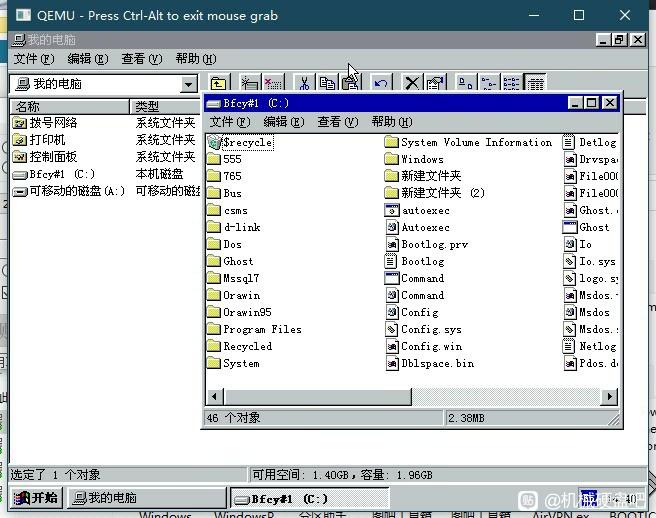Viewport: 656px width, 518px height.
Task: Select the Netlog file
Action: coord(589,346)
